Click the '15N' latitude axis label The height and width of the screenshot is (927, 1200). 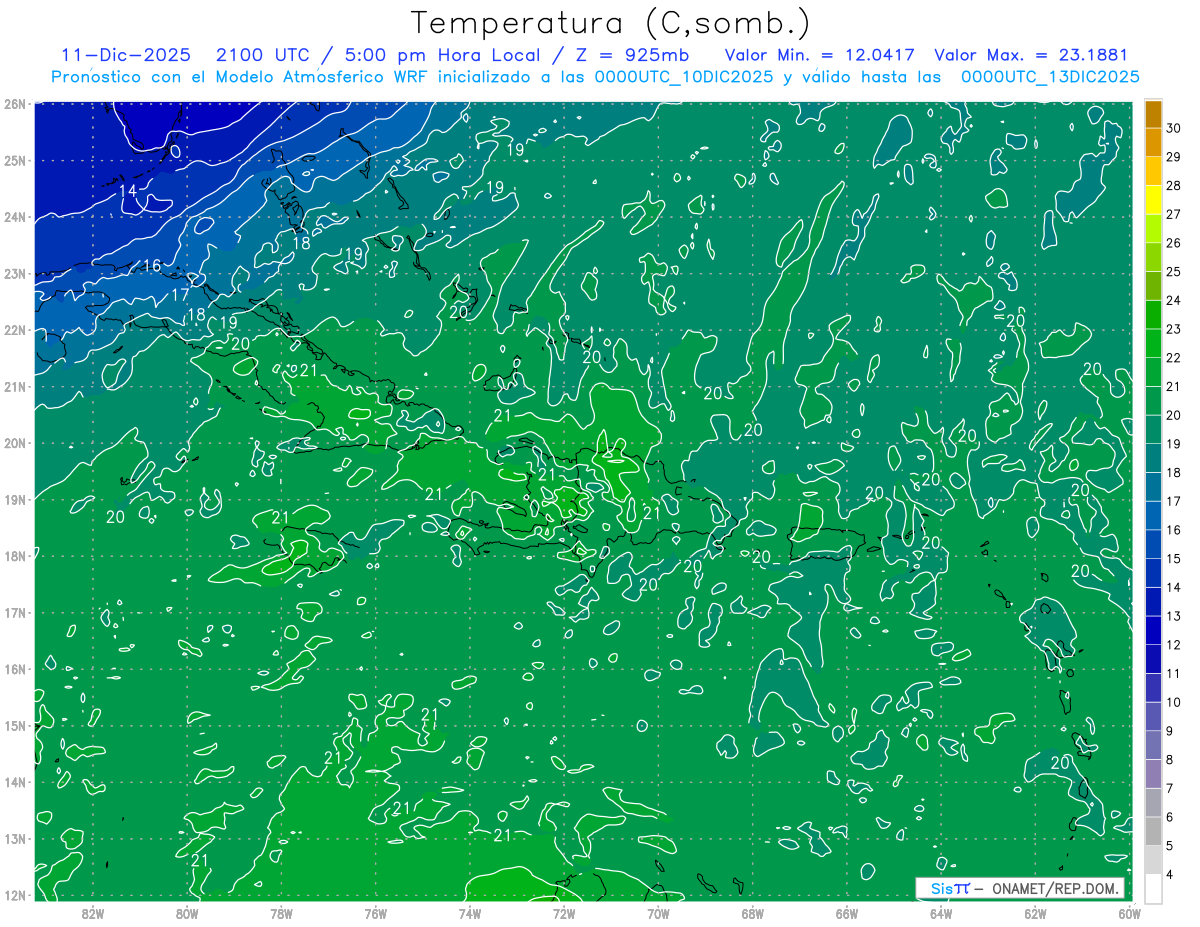14,726
